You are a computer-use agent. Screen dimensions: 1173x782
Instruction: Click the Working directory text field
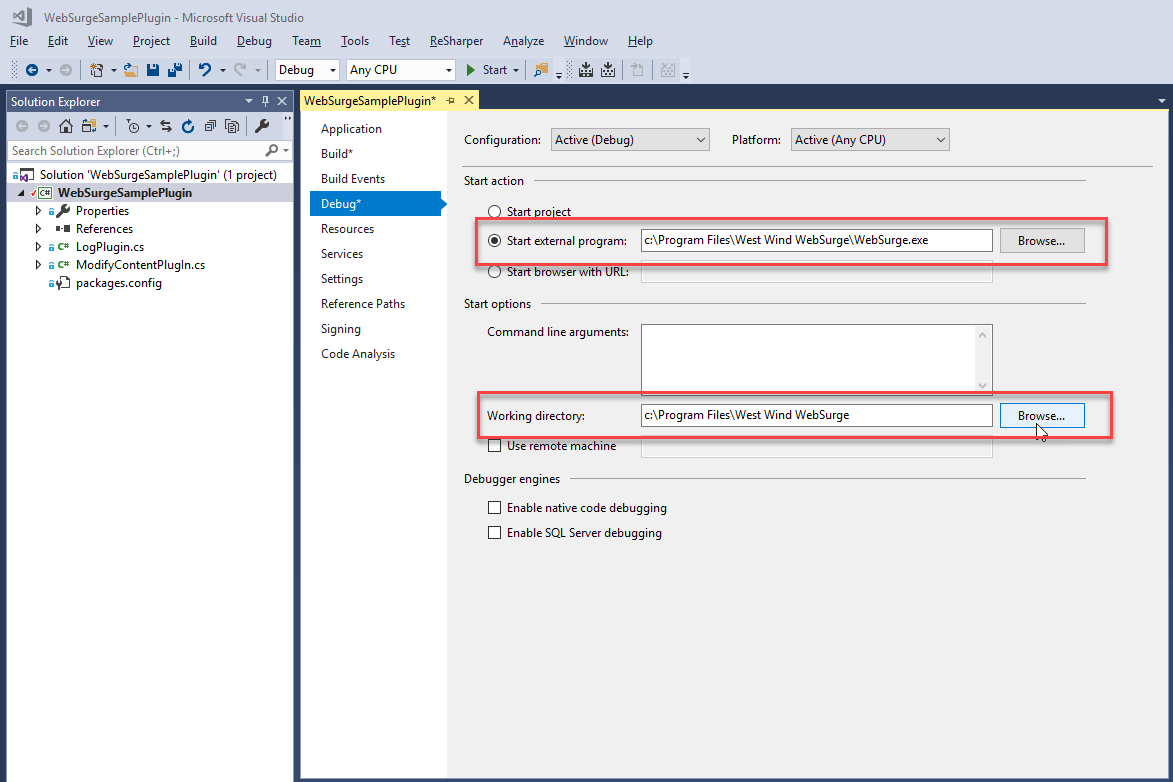point(816,415)
